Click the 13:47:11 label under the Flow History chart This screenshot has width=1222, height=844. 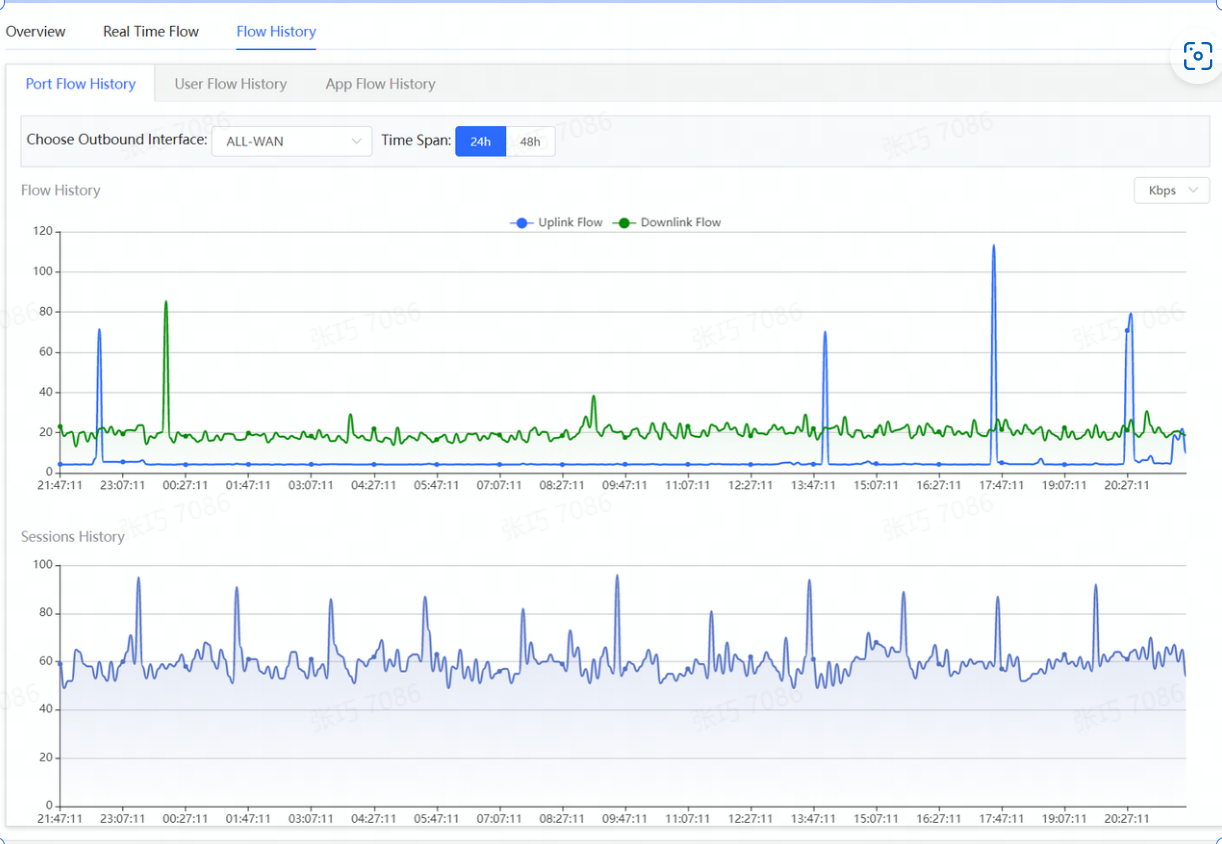point(813,485)
